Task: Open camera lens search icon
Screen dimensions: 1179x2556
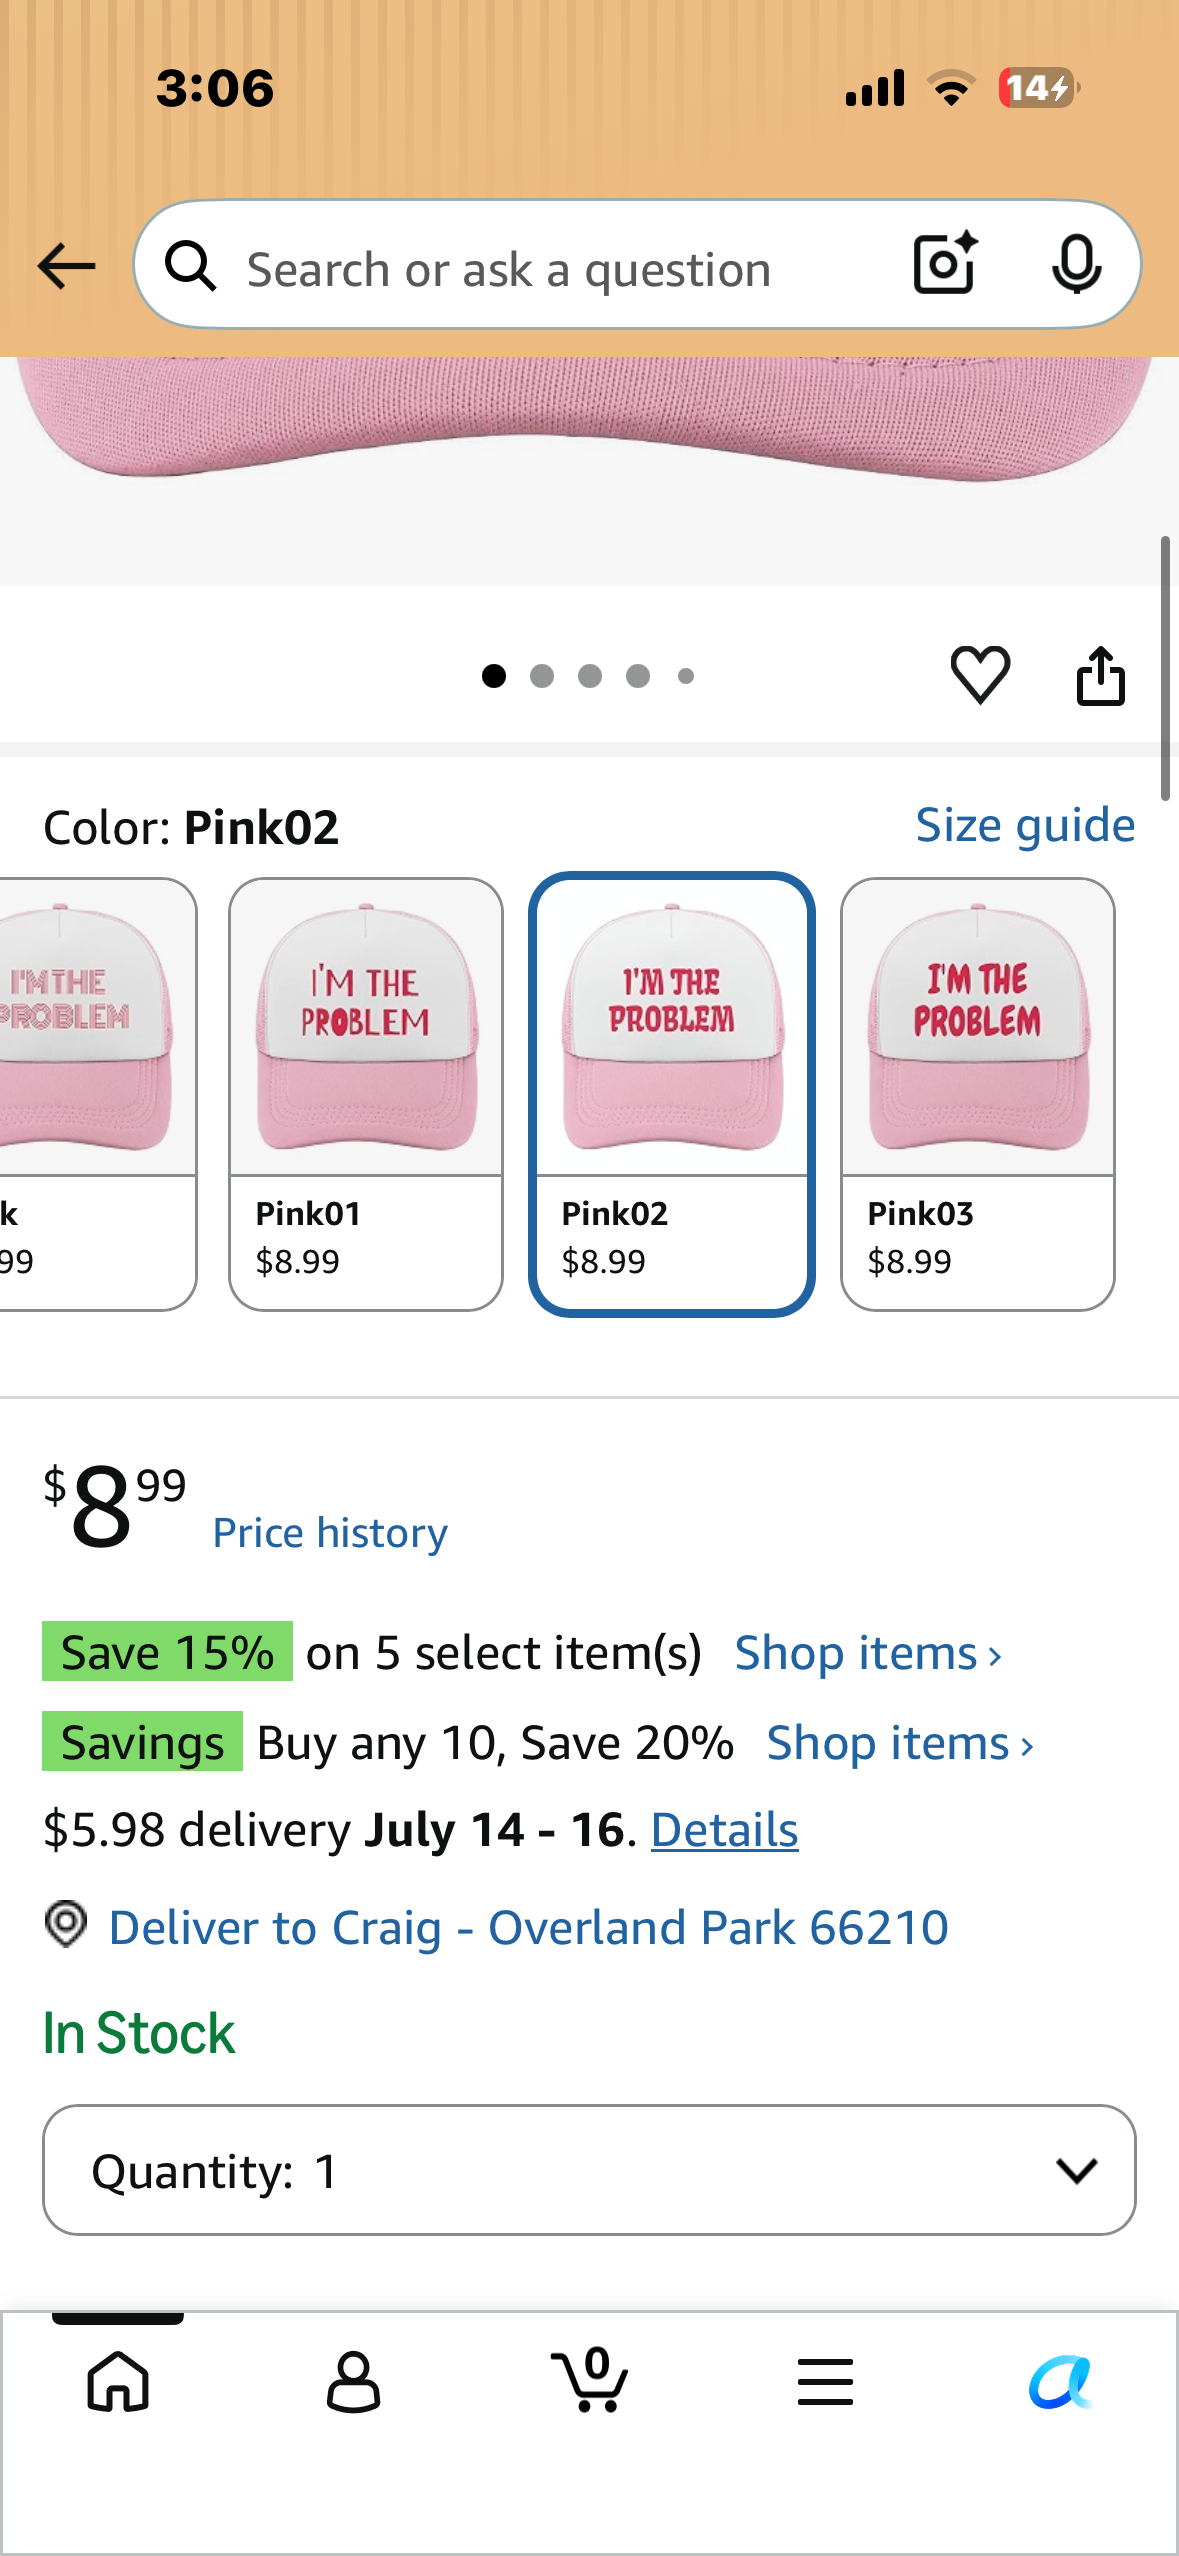Action: pyautogui.click(x=945, y=264)
